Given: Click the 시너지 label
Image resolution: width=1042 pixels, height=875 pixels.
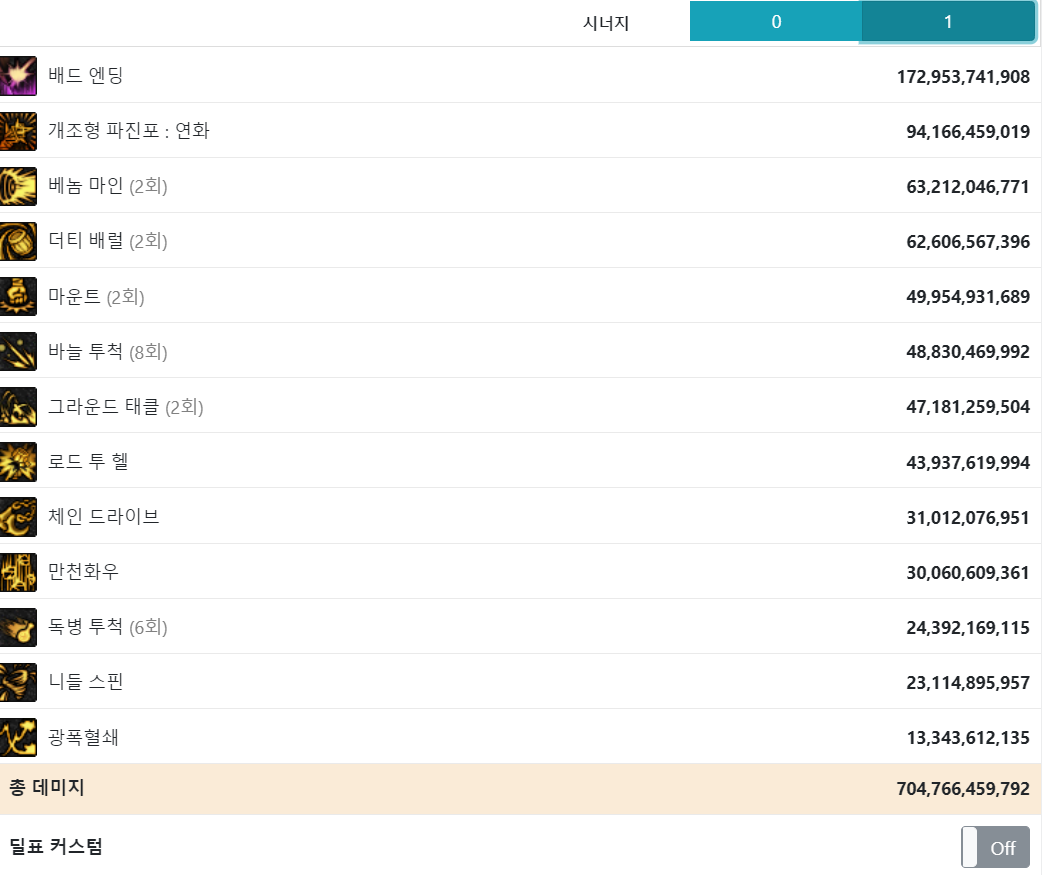Looking at the screenshot, I should [606, 23].
